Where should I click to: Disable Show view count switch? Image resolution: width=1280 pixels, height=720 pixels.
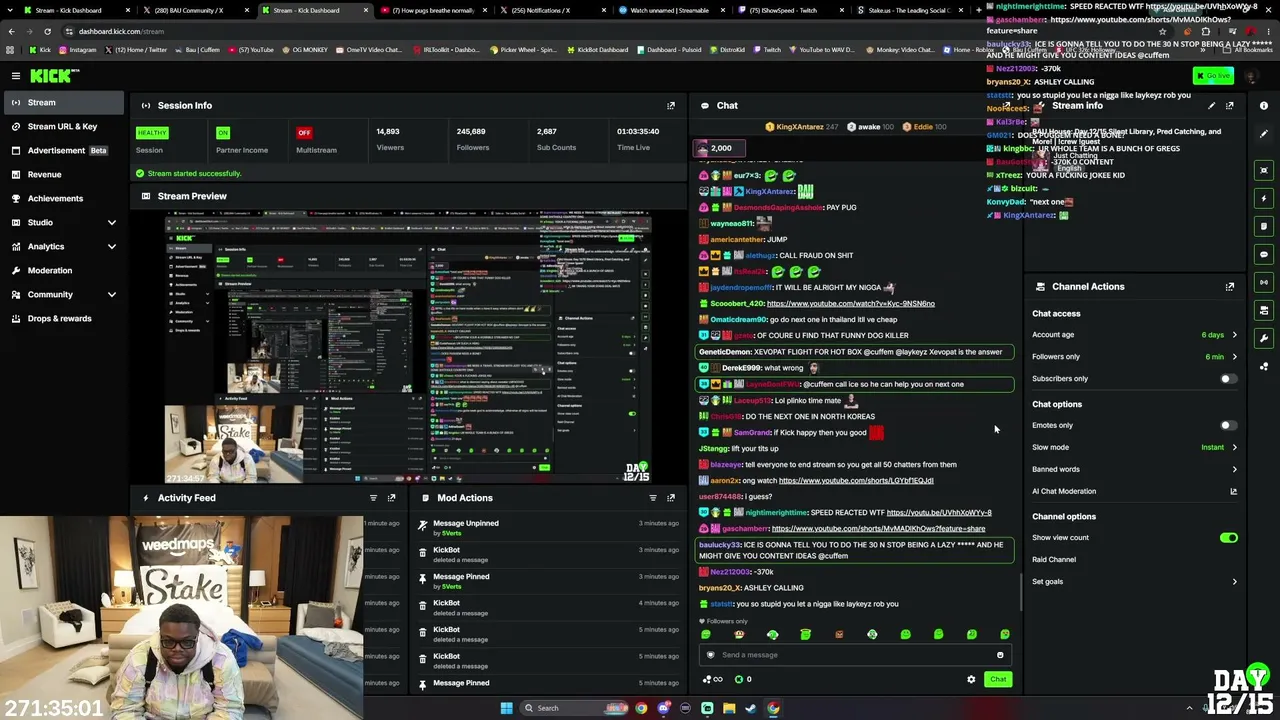1228,538
